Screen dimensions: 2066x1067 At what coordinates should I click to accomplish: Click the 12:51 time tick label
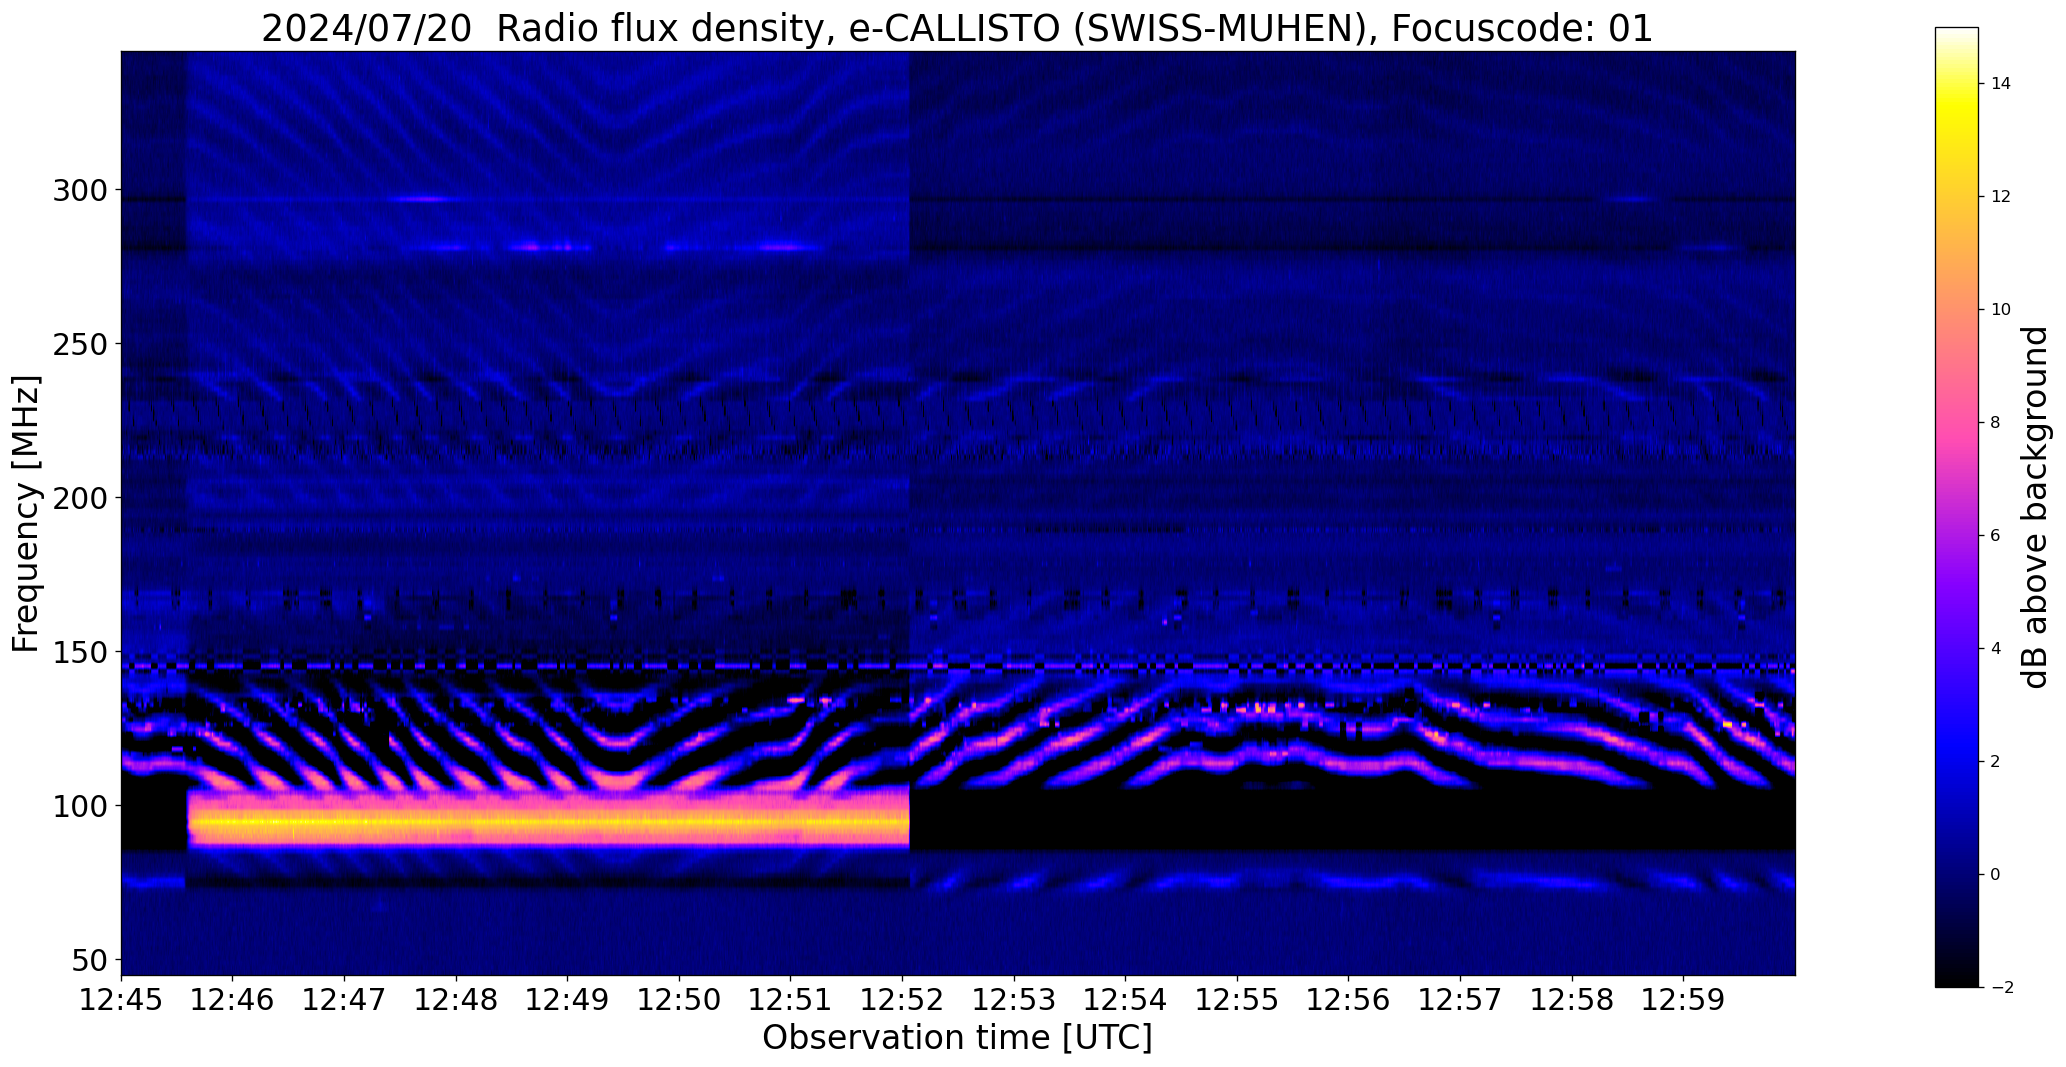(x=791, y=999)
